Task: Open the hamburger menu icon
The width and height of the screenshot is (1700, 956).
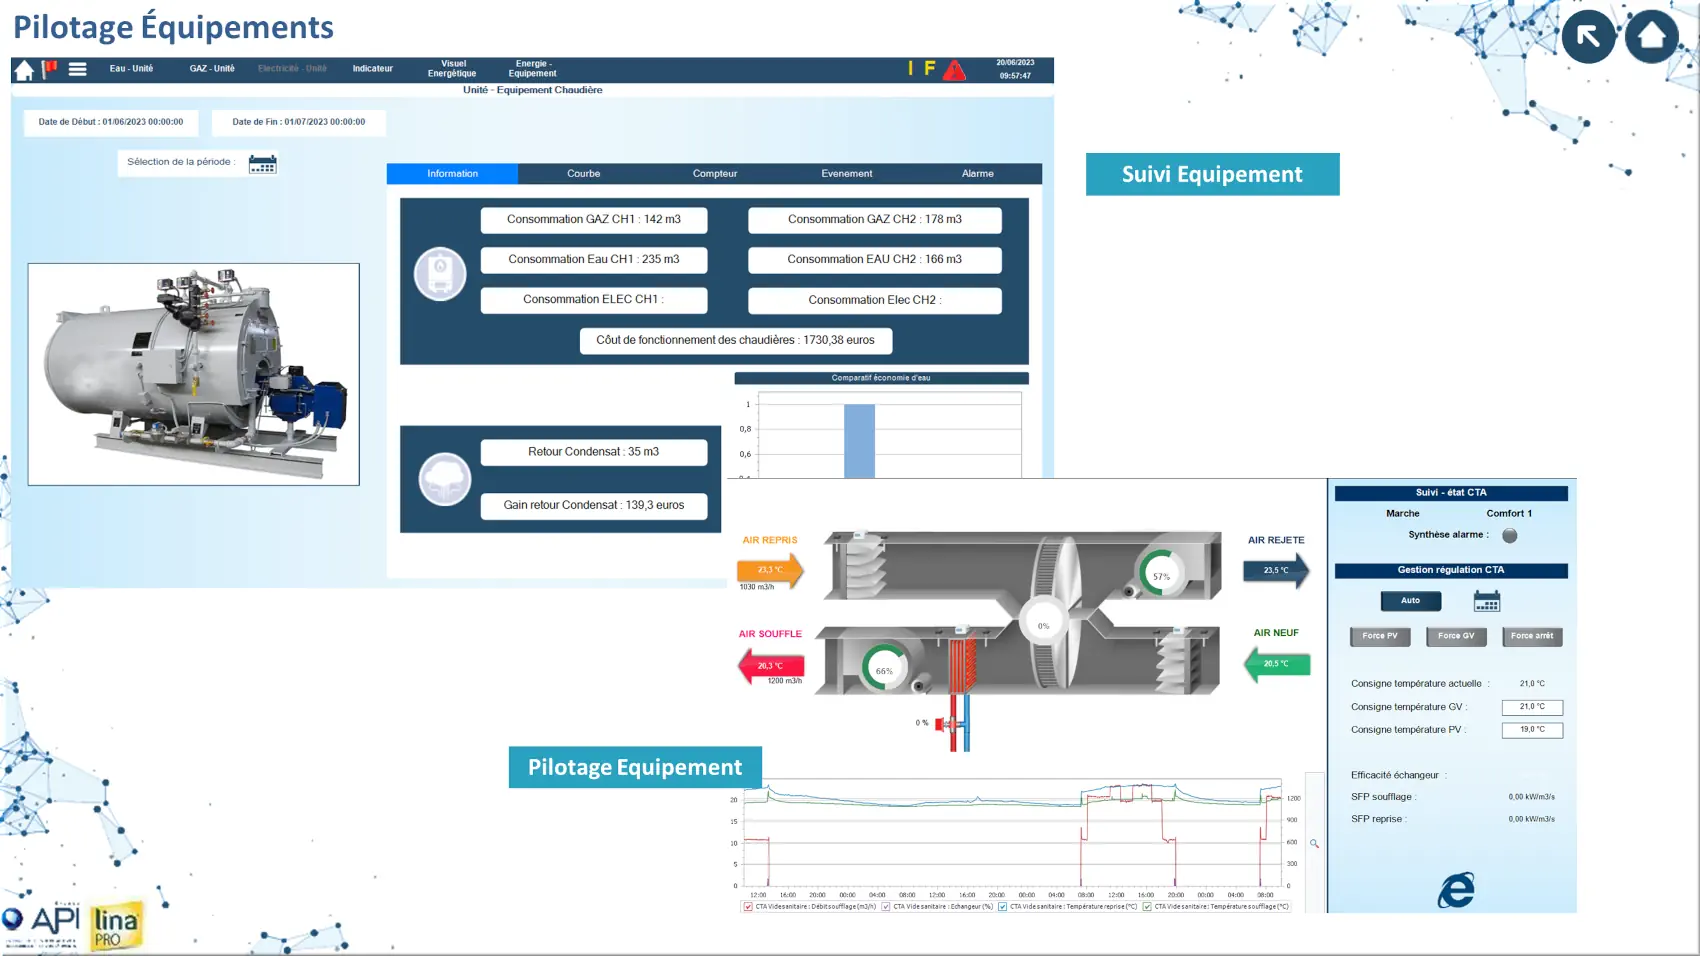Action: (x=77, y=69)
